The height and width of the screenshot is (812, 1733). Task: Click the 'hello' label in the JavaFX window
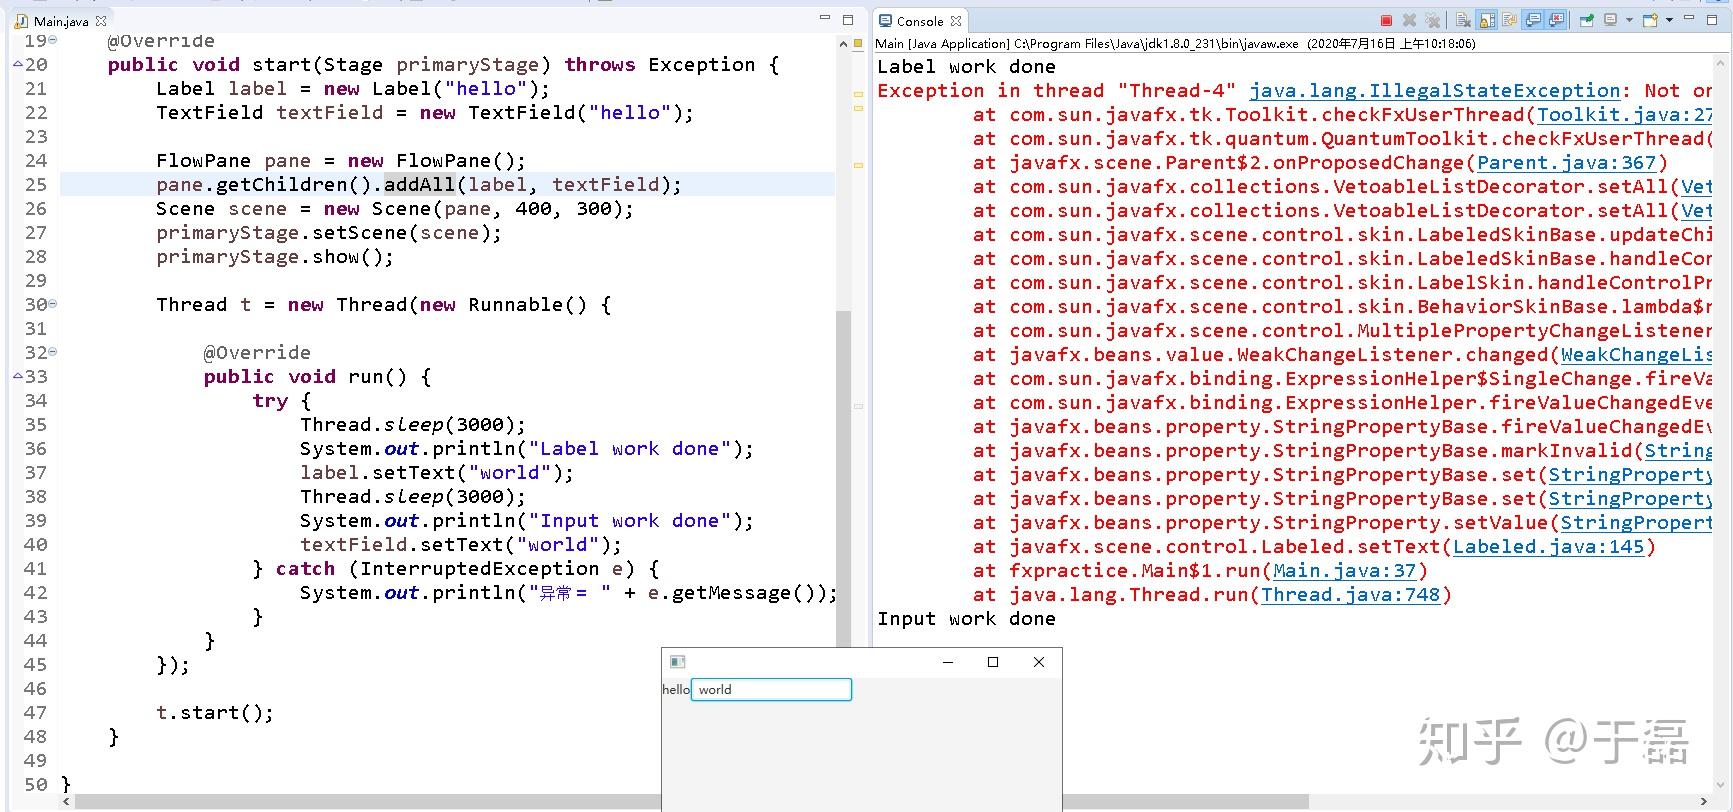point(676,690)
